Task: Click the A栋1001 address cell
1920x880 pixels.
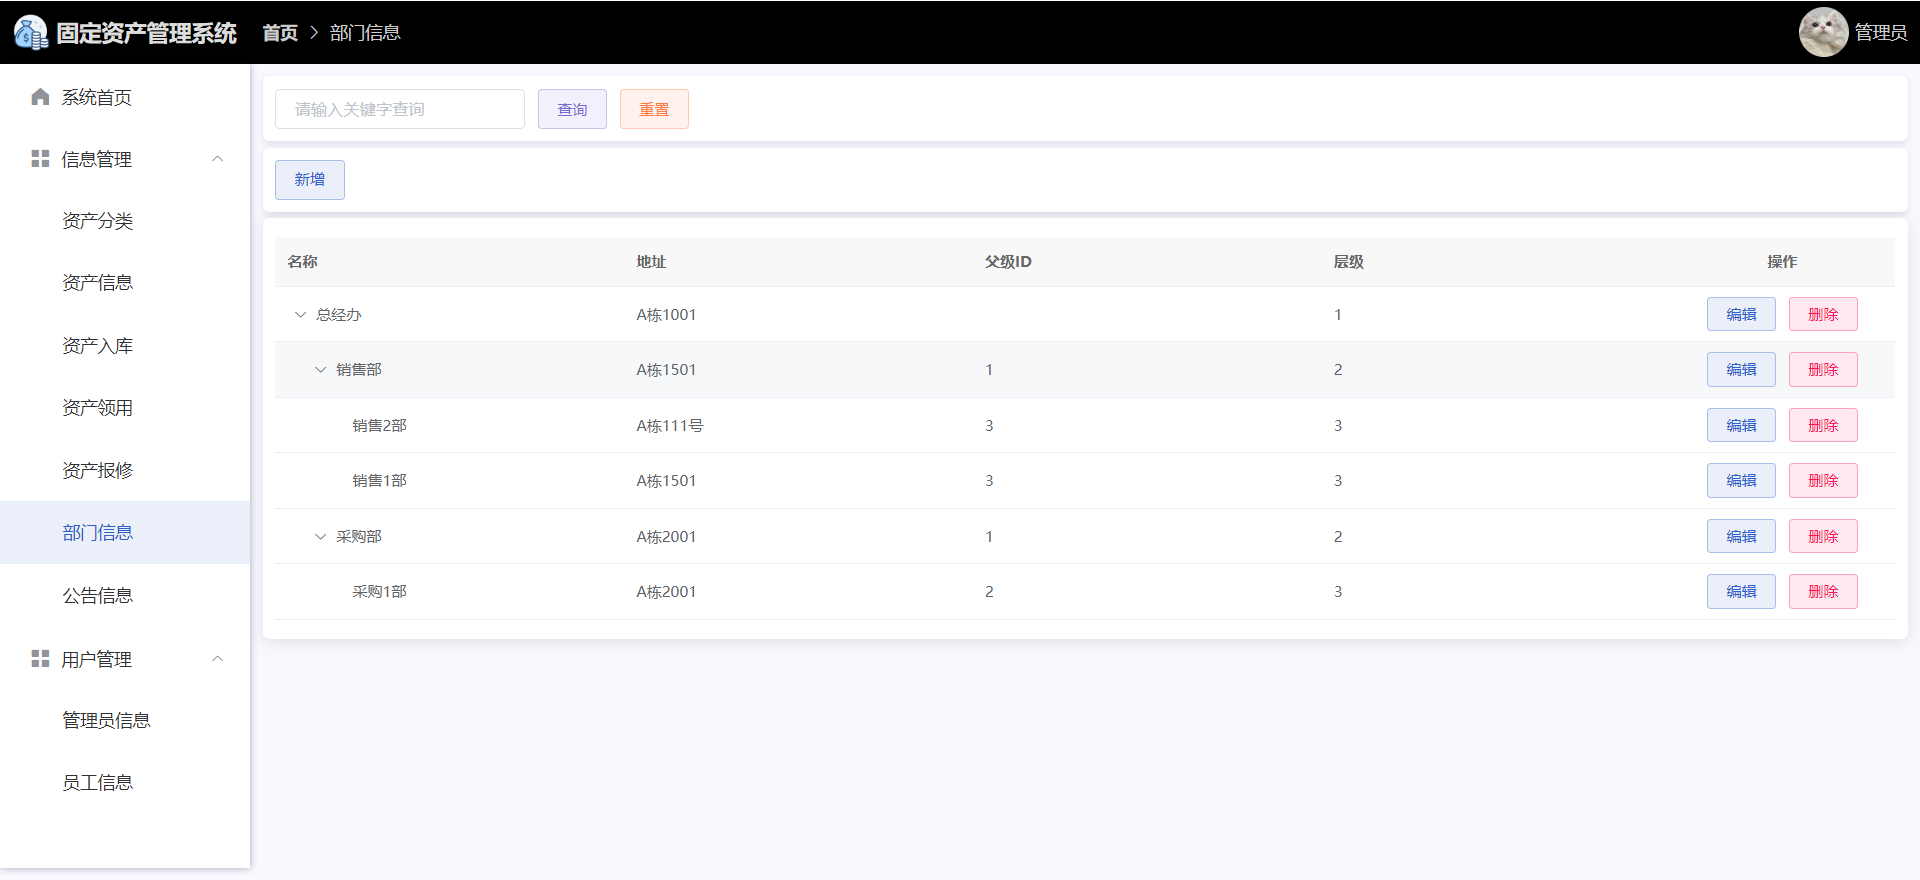Action: [x=666, y=315]
